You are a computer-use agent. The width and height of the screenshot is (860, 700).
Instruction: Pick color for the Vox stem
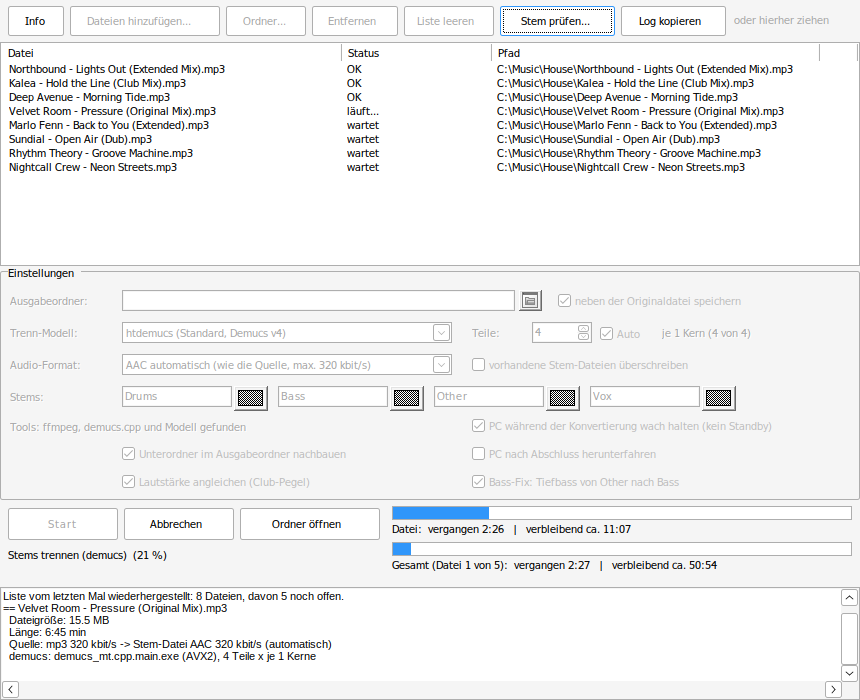click(x=718, y=398)
